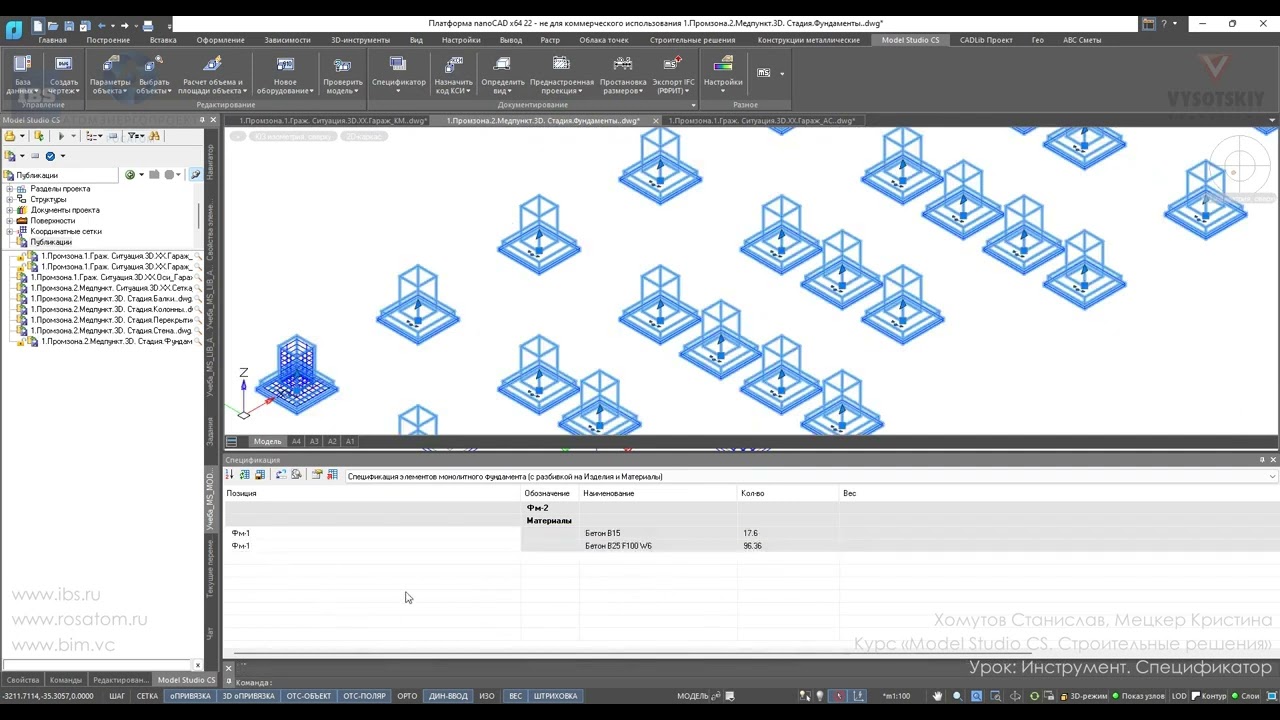
Task: Toggle ДИН-ВВОД dynamic input
Action: click(x=448, y=696)
